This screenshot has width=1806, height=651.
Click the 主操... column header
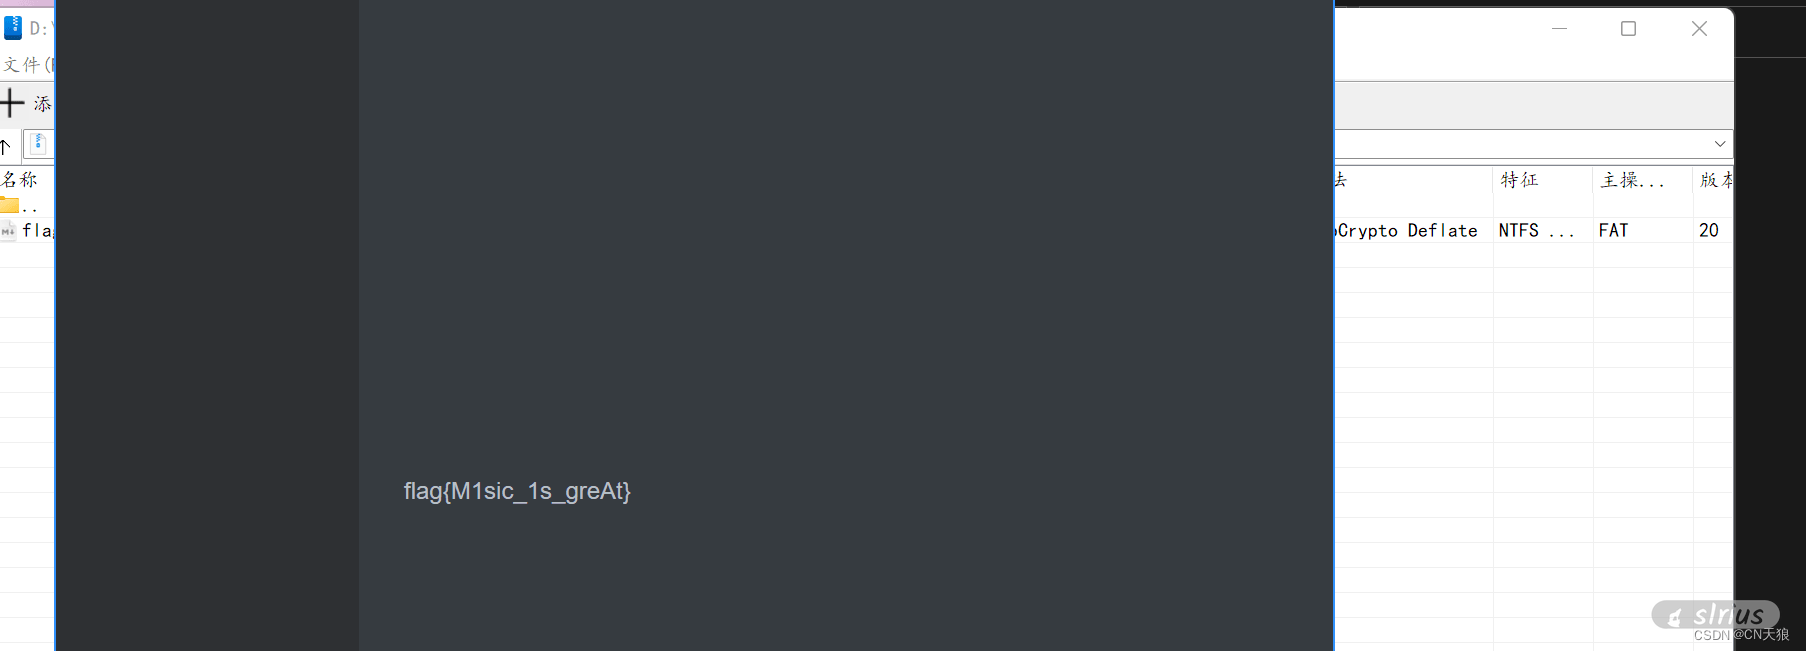point(1632,180)
